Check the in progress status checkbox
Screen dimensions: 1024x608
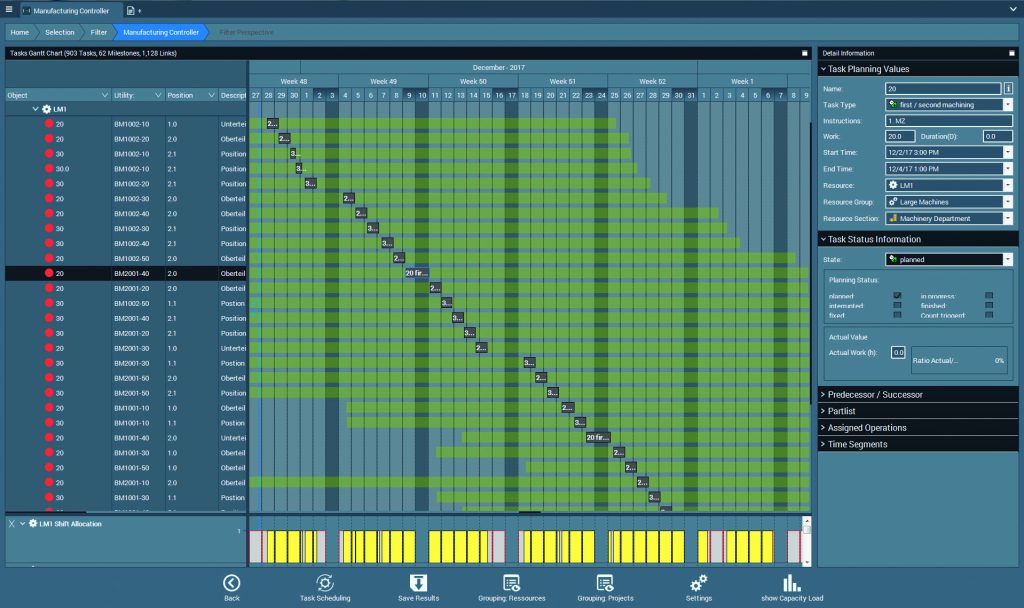tap(988, 296)
